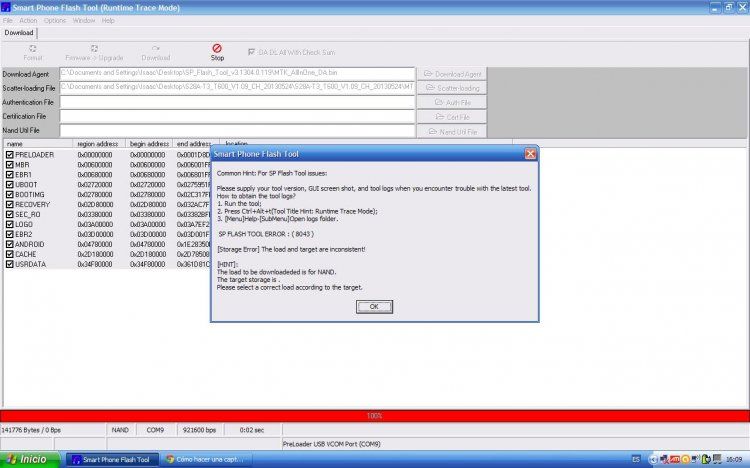Toggle DA DL All With Check Sum checkbox
The width and height of the screenshot is (750, 468).
252,52
